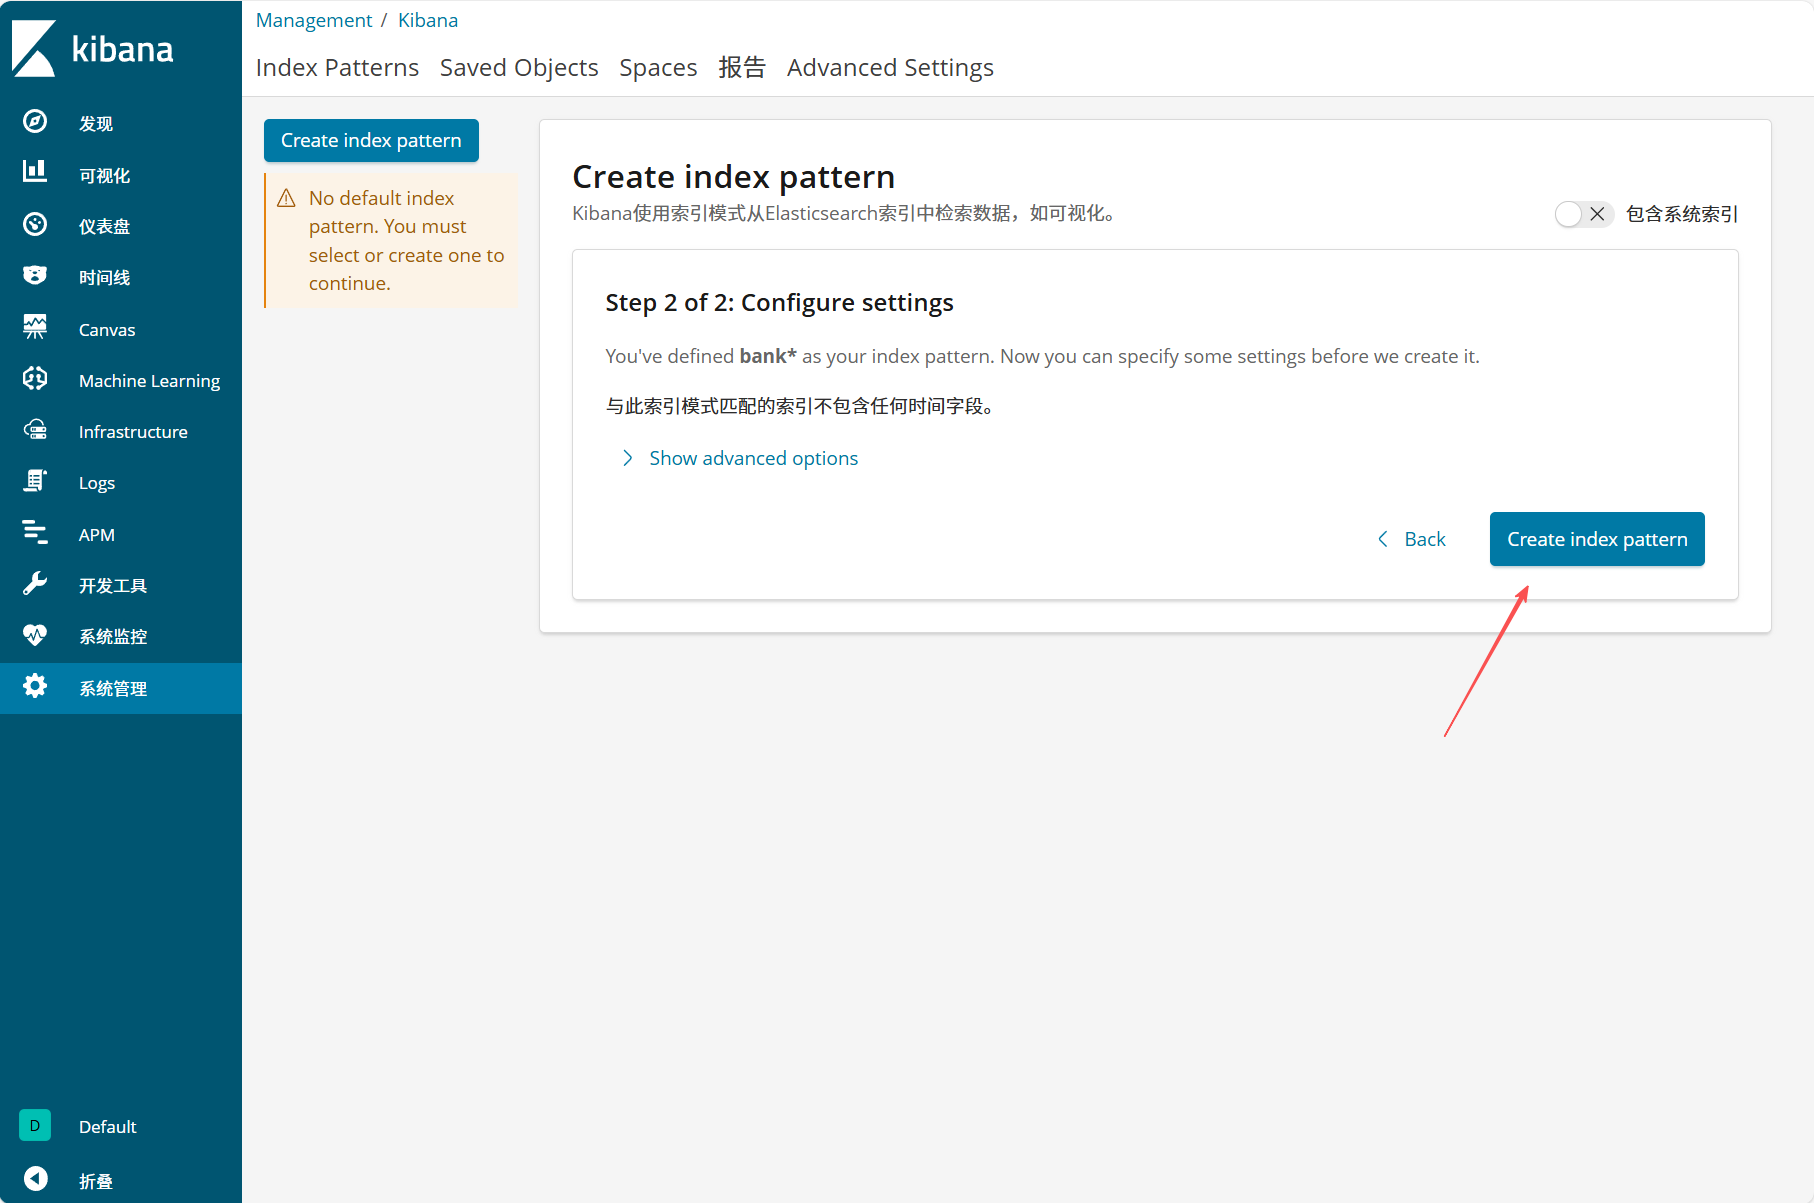Viewport: 1814px width, 1203px height.
Task: Select the 系统监控 sidebar label
Action: coord(113,637)
